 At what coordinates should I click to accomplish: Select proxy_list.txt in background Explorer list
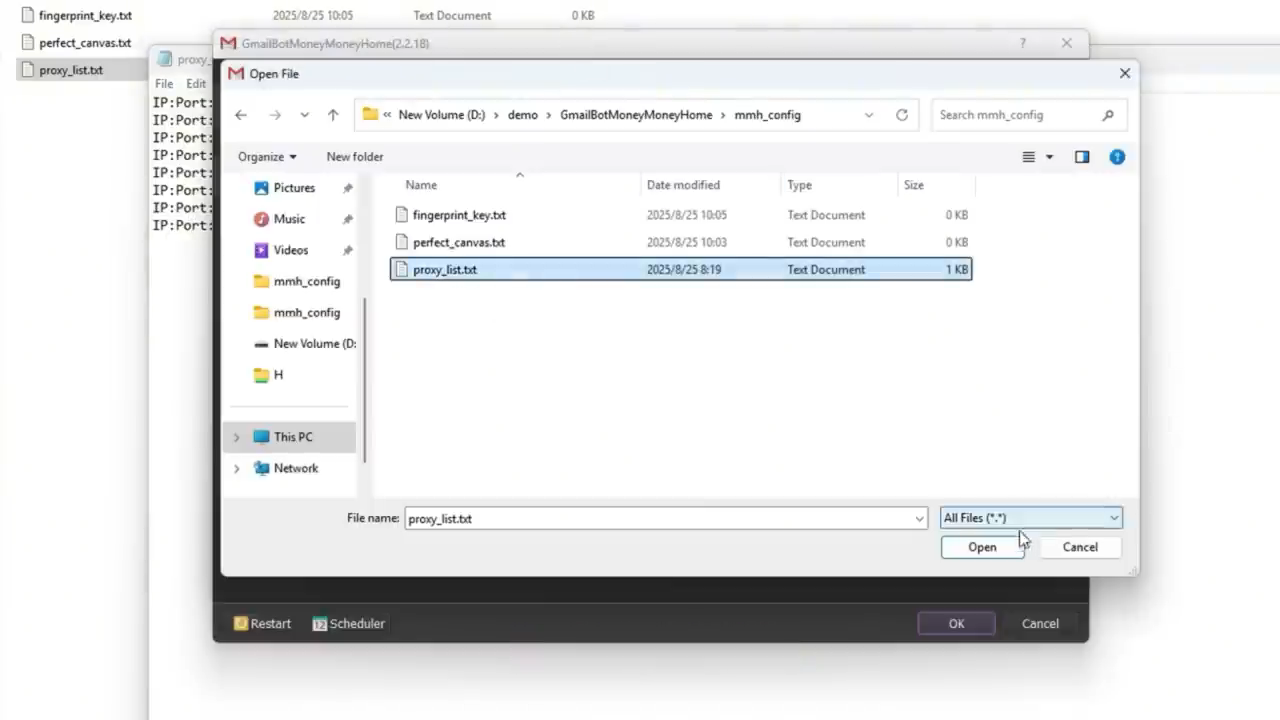pos(70,70)
